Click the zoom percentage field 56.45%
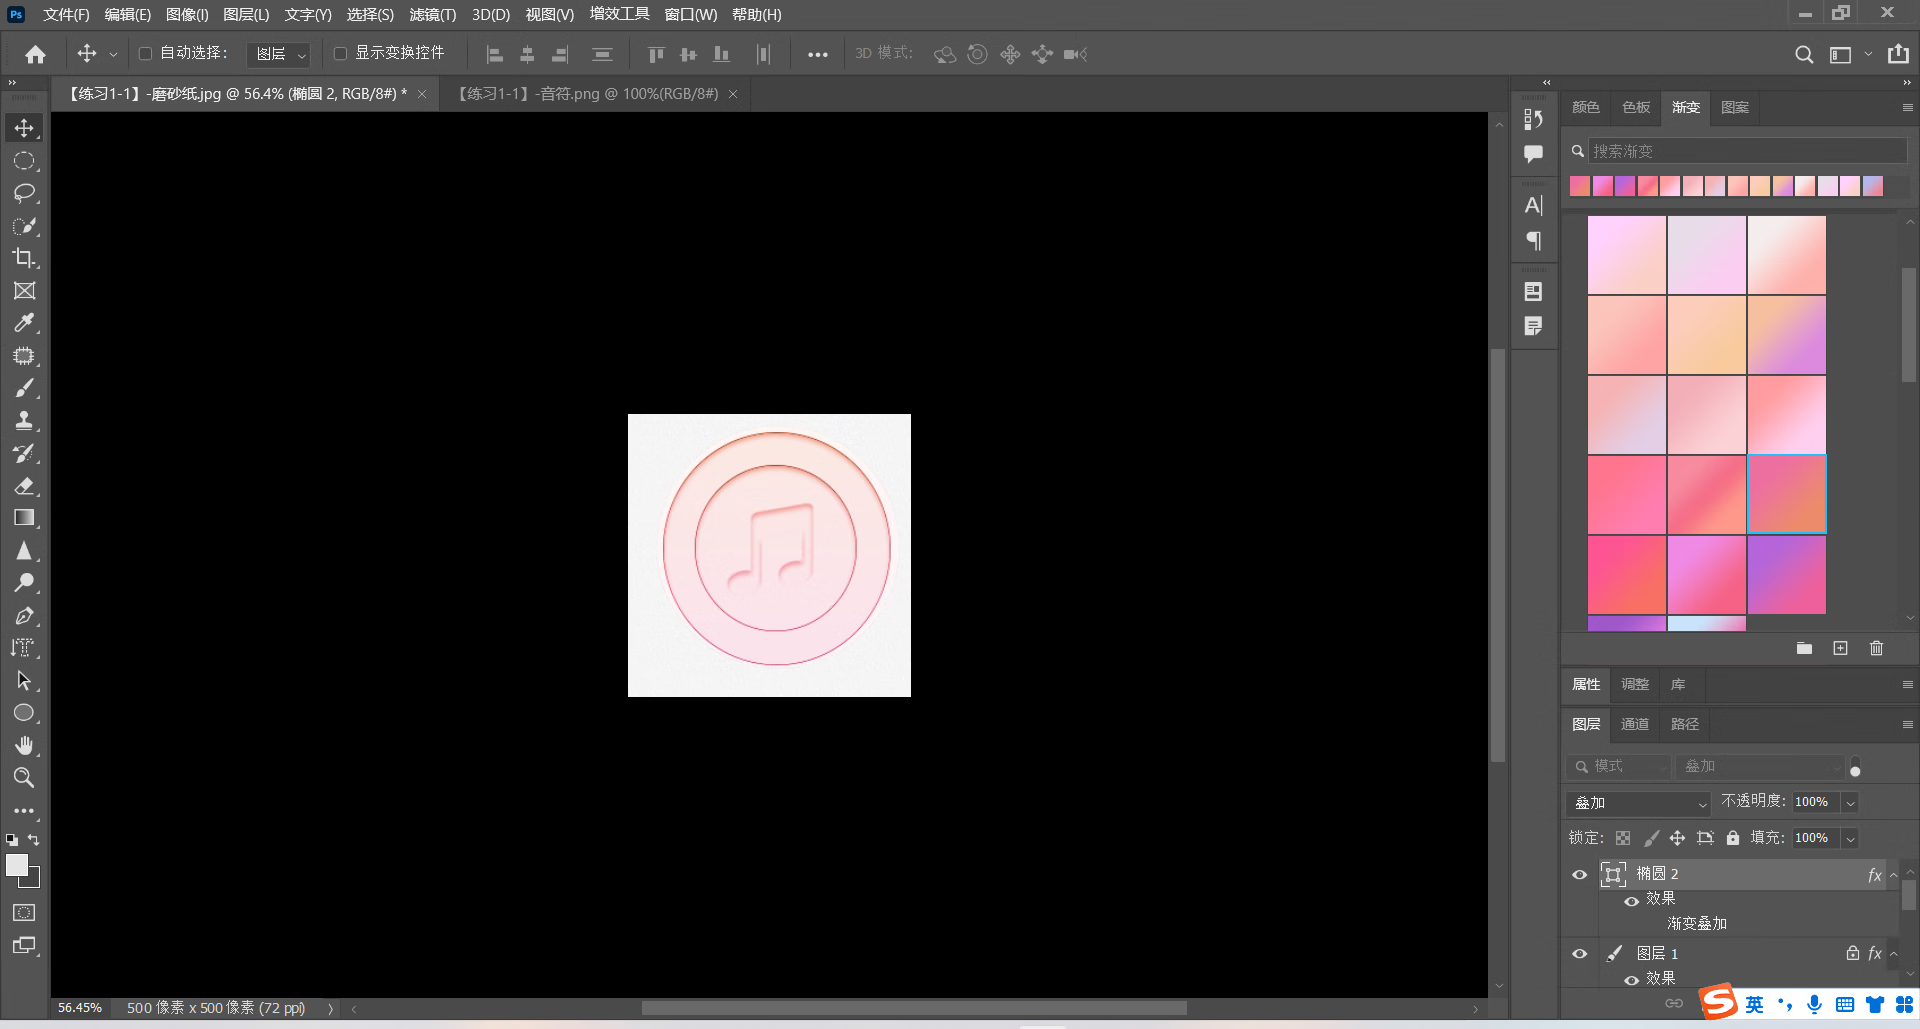1920x1029 pixels. coord(80,1008)
